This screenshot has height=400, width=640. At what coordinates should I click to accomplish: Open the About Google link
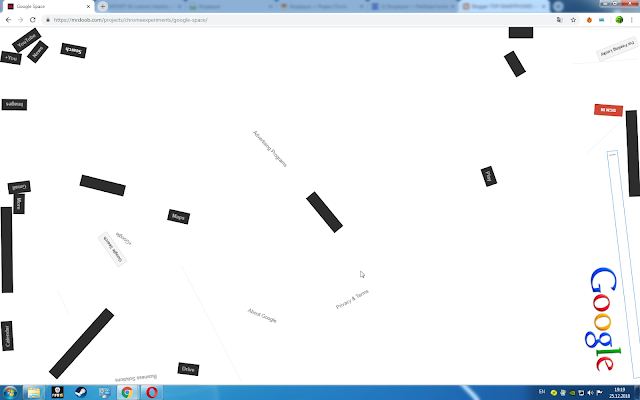[x=262, y=316]
